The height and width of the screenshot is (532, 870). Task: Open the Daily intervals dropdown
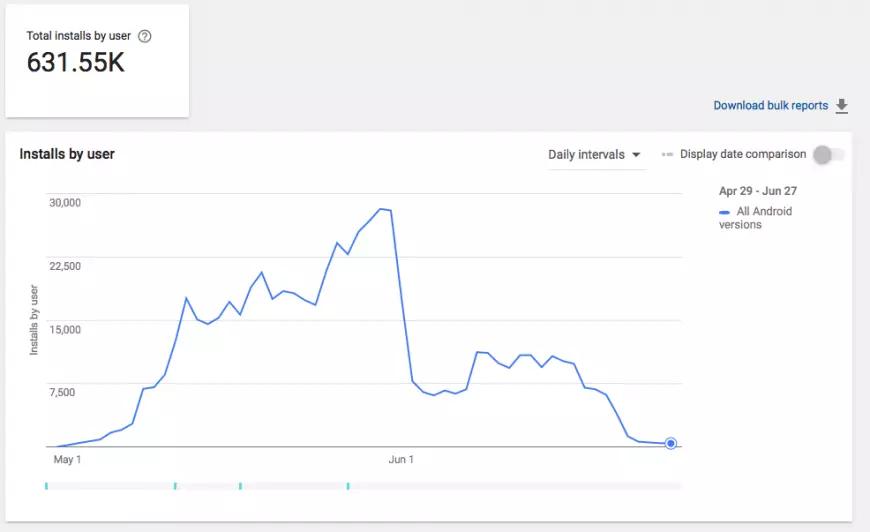tap(594, 155)
